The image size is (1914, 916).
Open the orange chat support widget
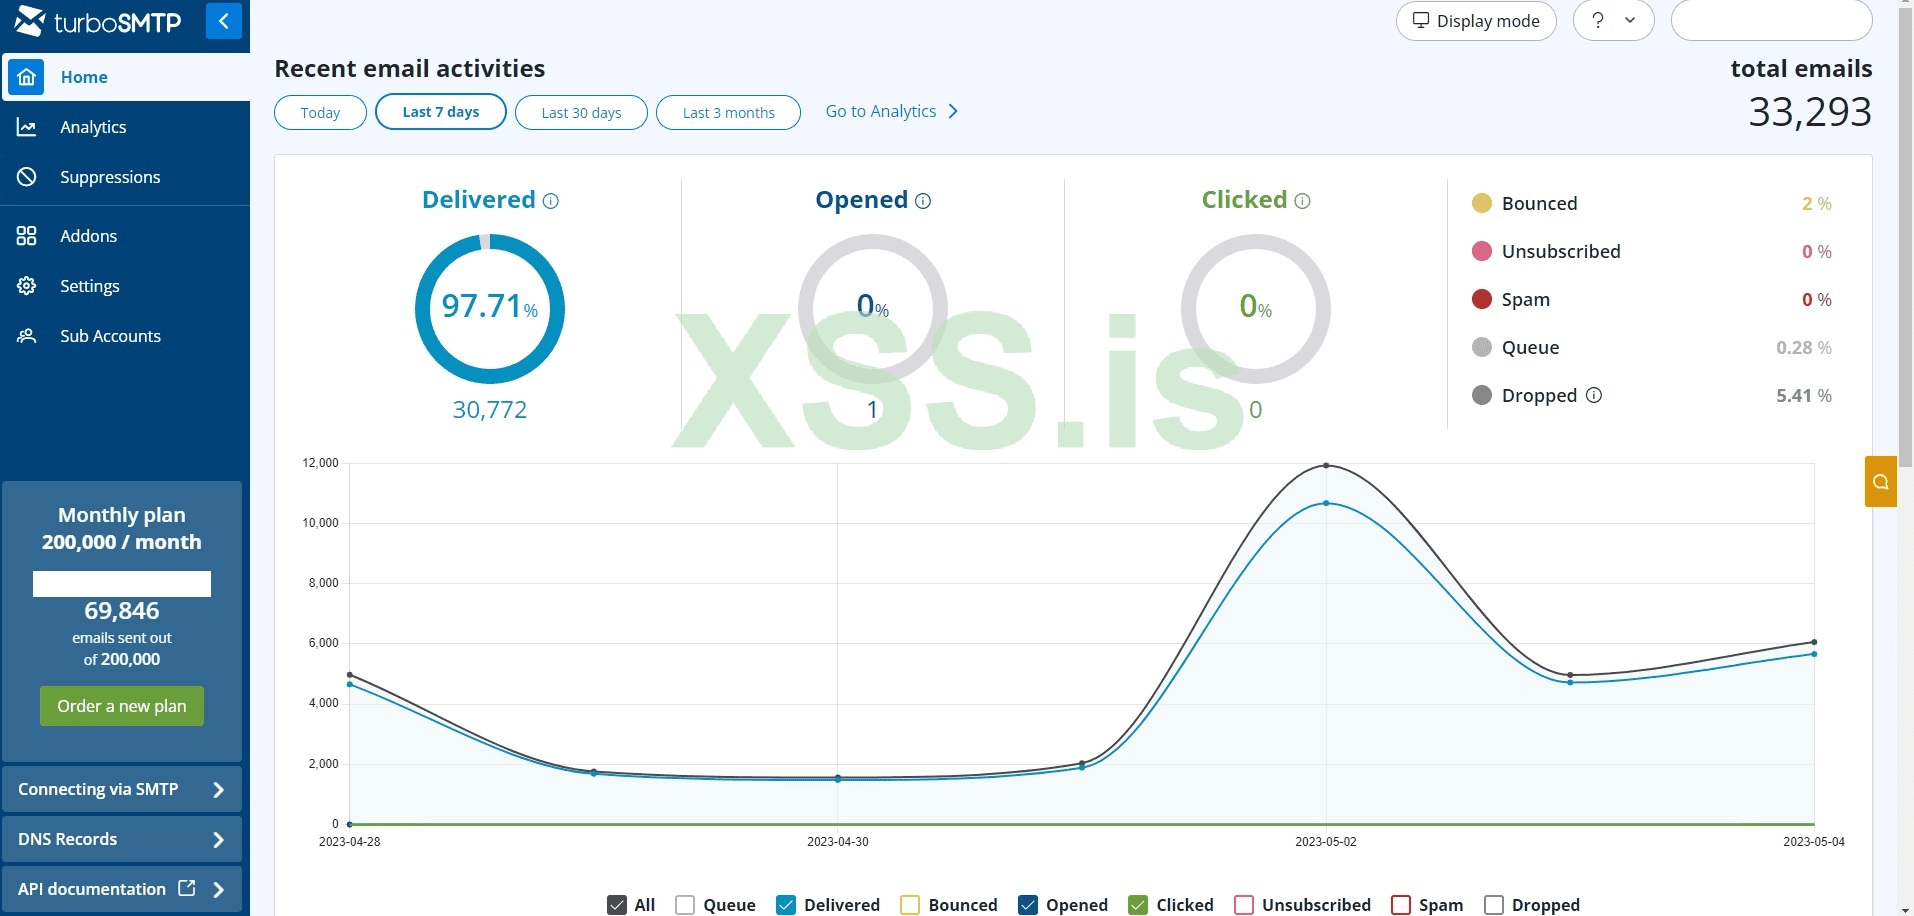[1881, 482]
